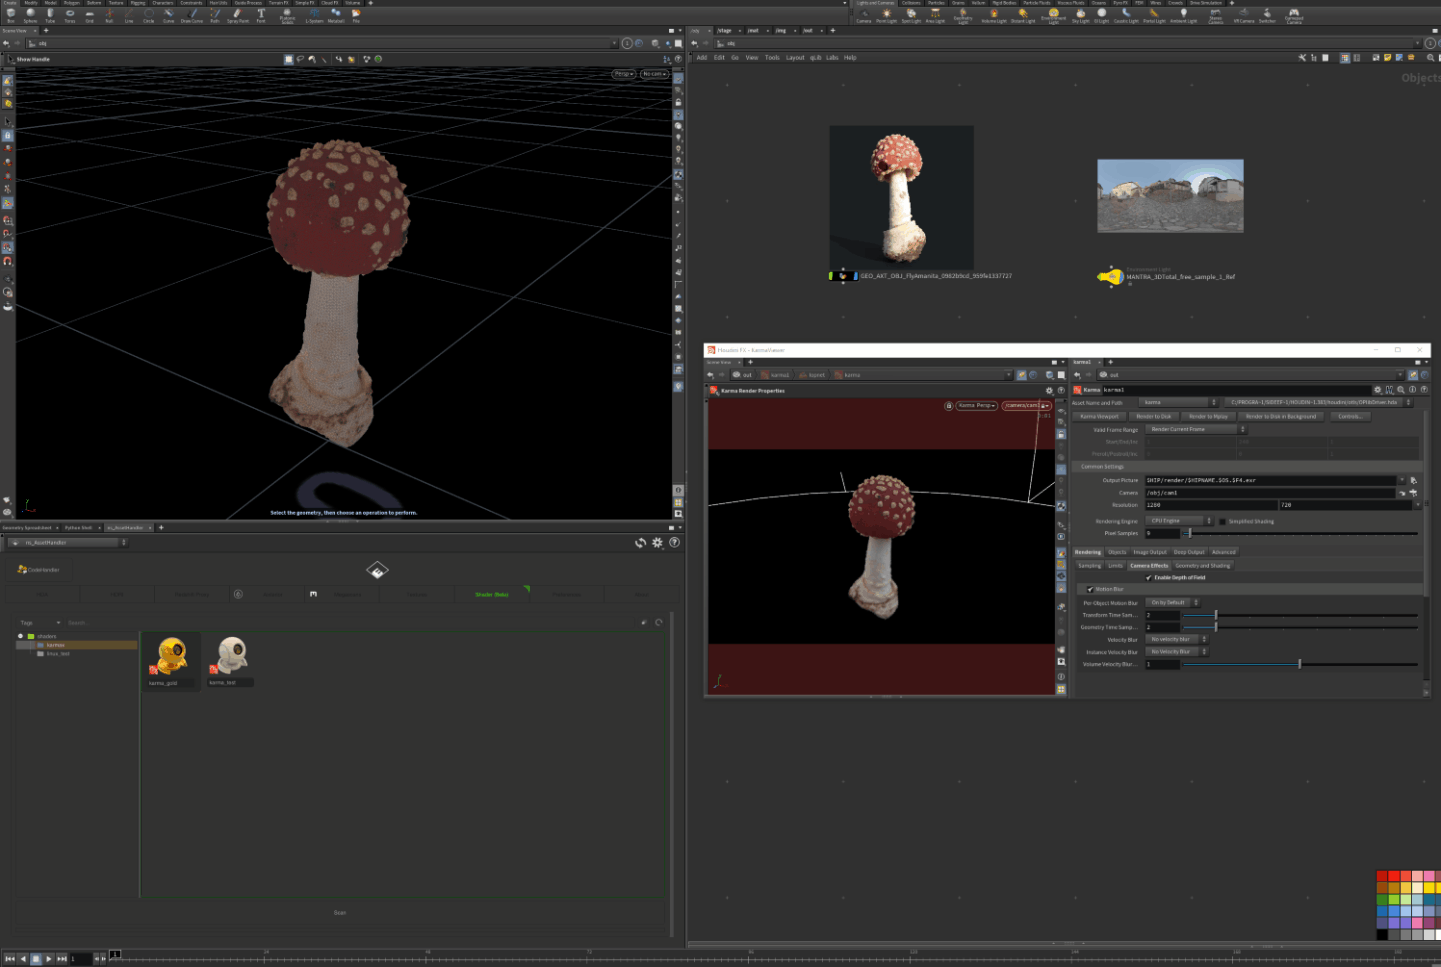Select the Sphere tool on Create shelf

pos(30,15)
